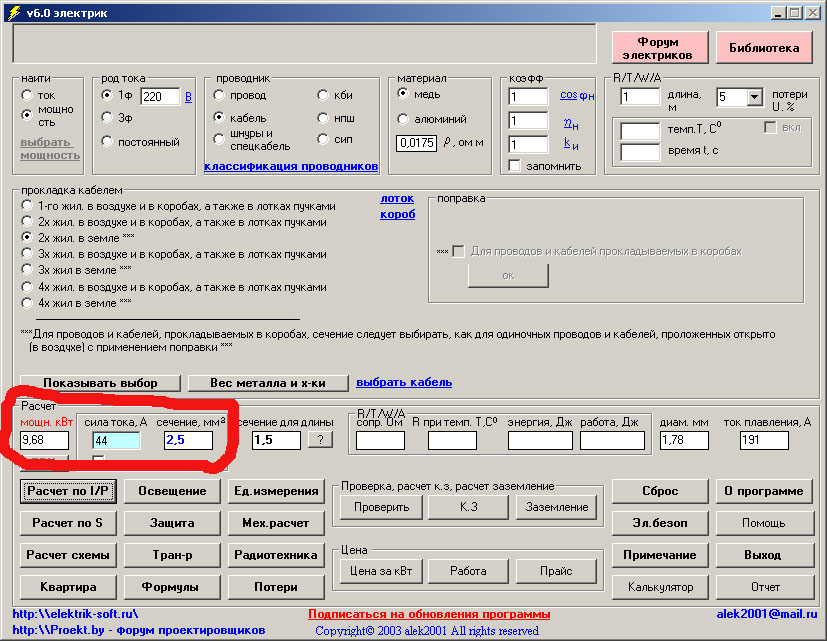827x641 pixels.
Task: Select the 3ф current type option
Action: coord(107,118)
